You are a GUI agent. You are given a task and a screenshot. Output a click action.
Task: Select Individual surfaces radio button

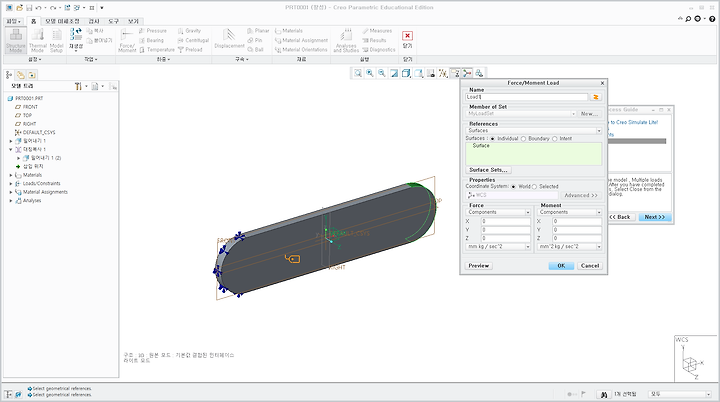[x=493, y=139]
